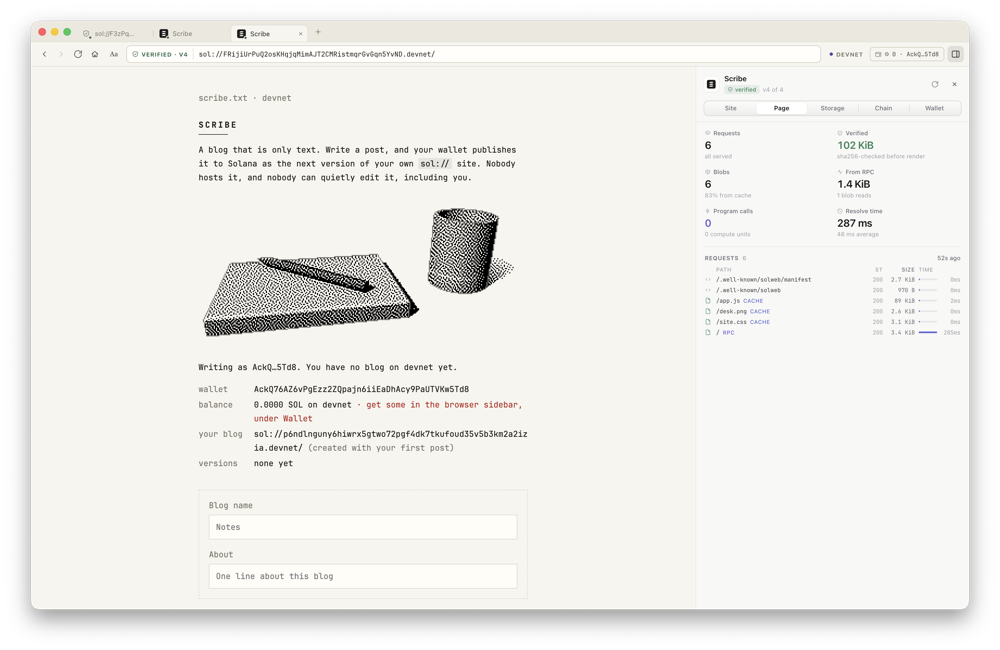The height and width of the screenshot is (650, 1000).
Task: Select the /app.js request row
Action: 832,300
